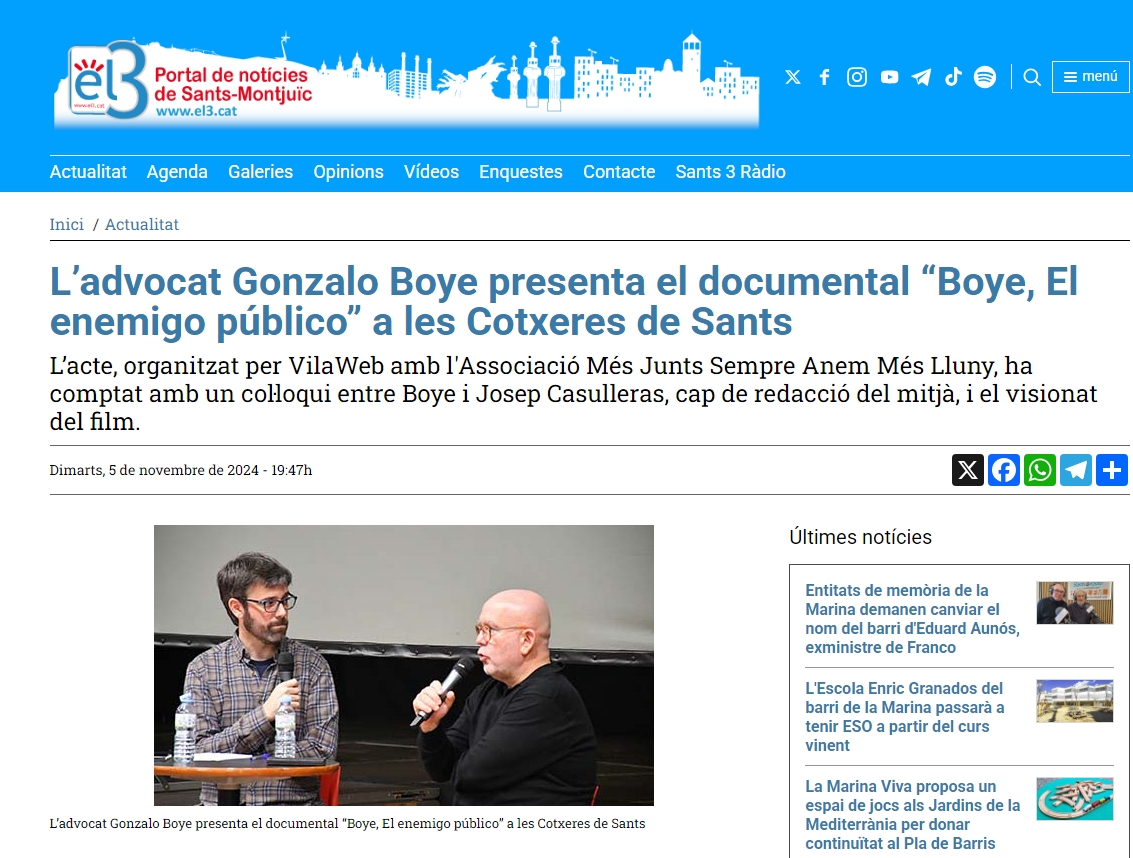
Task: Expand more sharing options plus button
Action: coord(1112,470)
